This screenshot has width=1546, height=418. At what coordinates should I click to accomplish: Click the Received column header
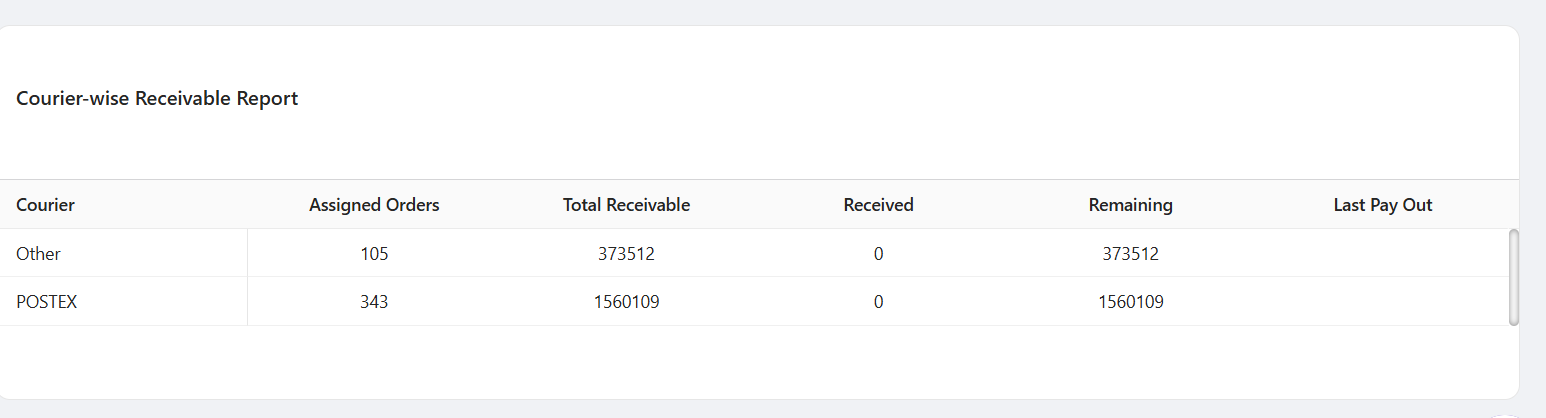[x=878, y=205]
